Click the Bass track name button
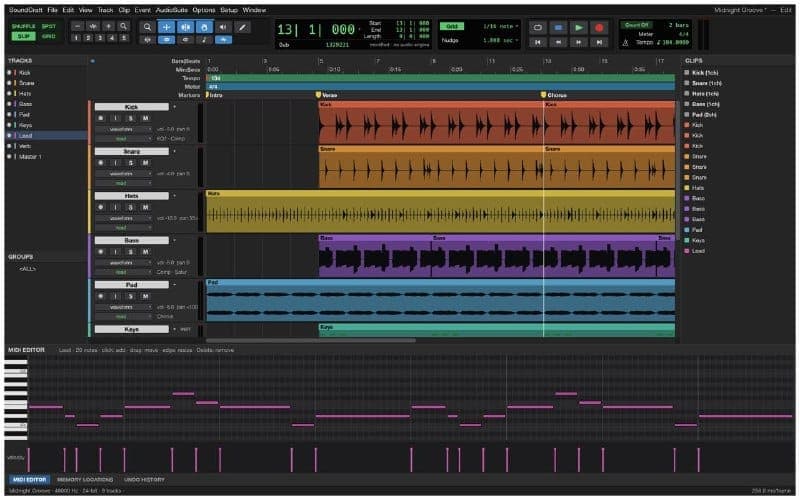 [x=132, y=240]
